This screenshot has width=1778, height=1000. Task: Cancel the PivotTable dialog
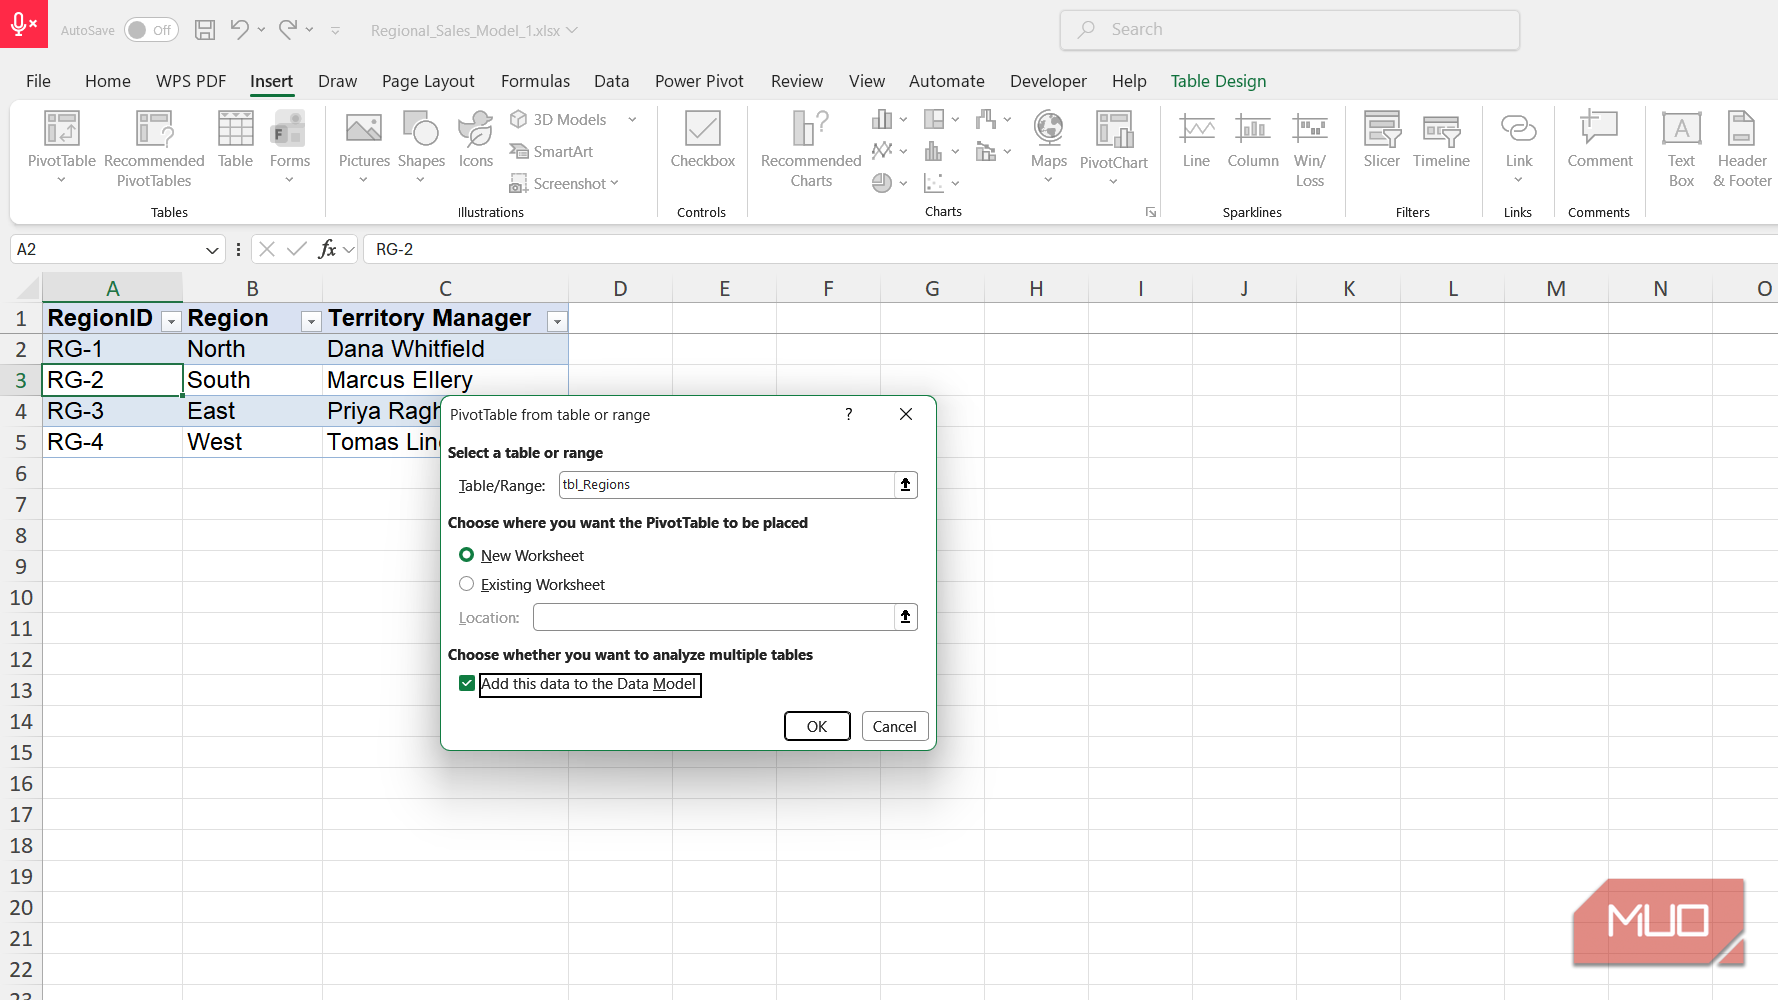pyautogui.click(x=894, y=727)
